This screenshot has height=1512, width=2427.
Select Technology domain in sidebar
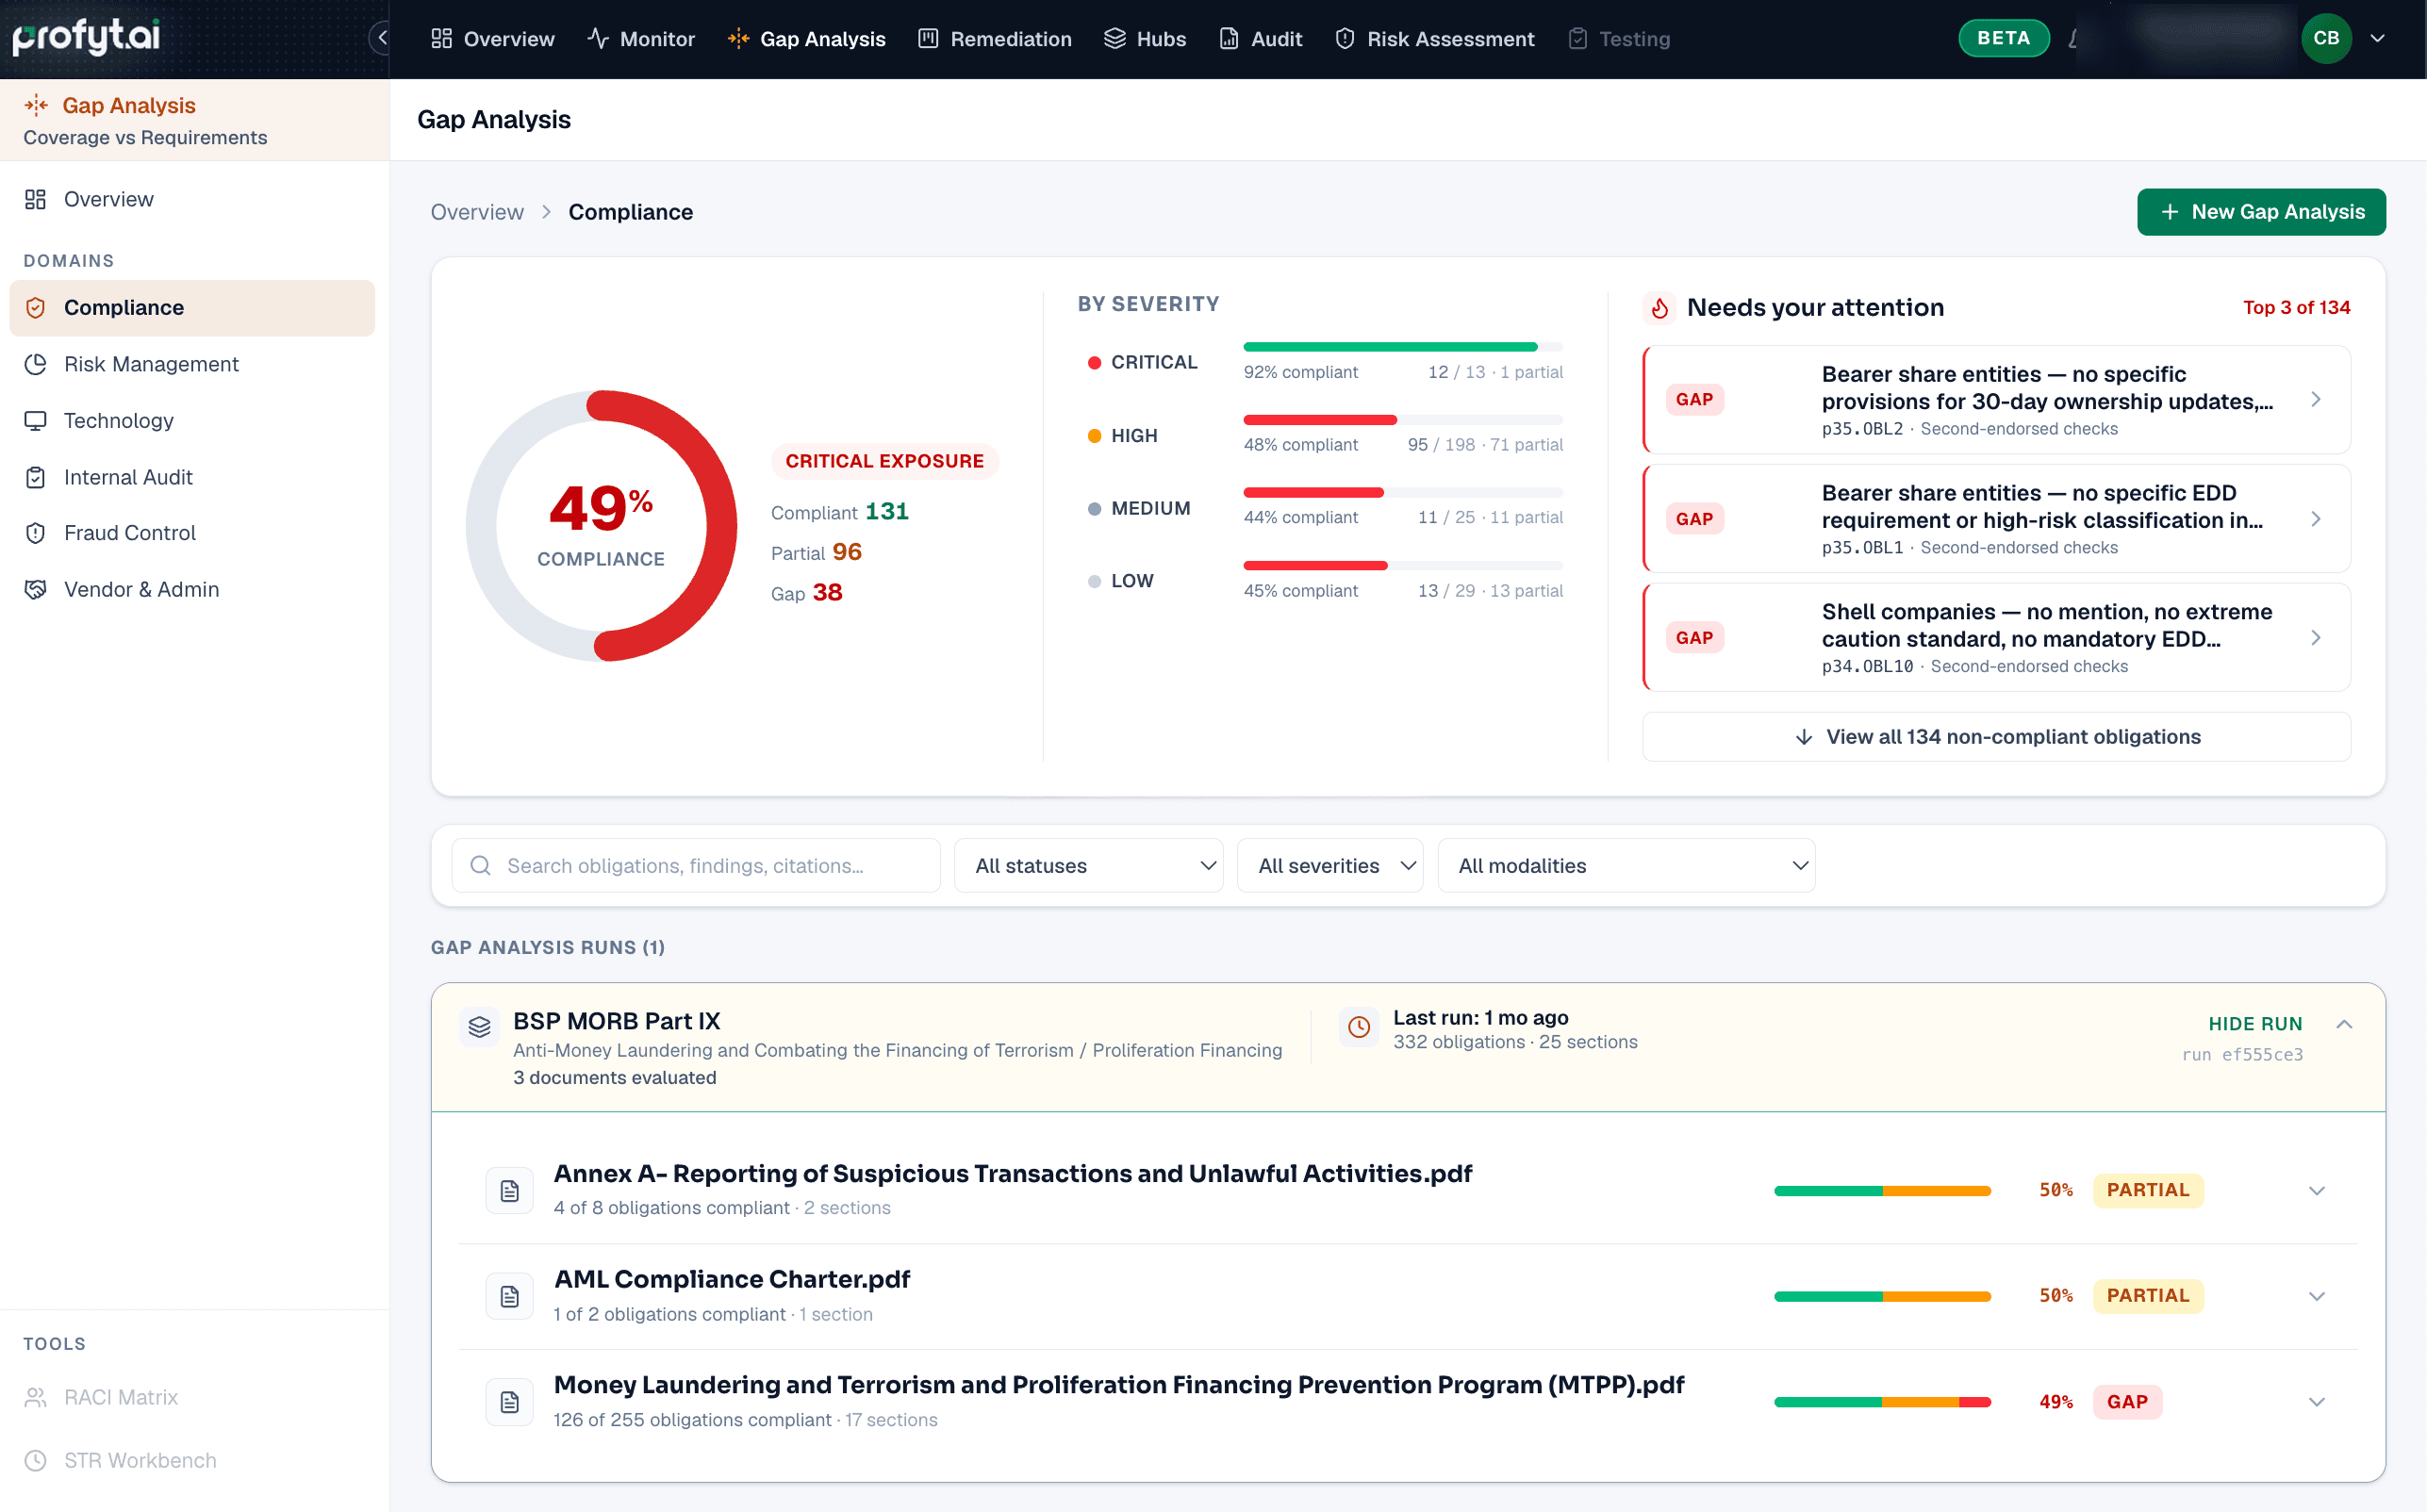192,420
